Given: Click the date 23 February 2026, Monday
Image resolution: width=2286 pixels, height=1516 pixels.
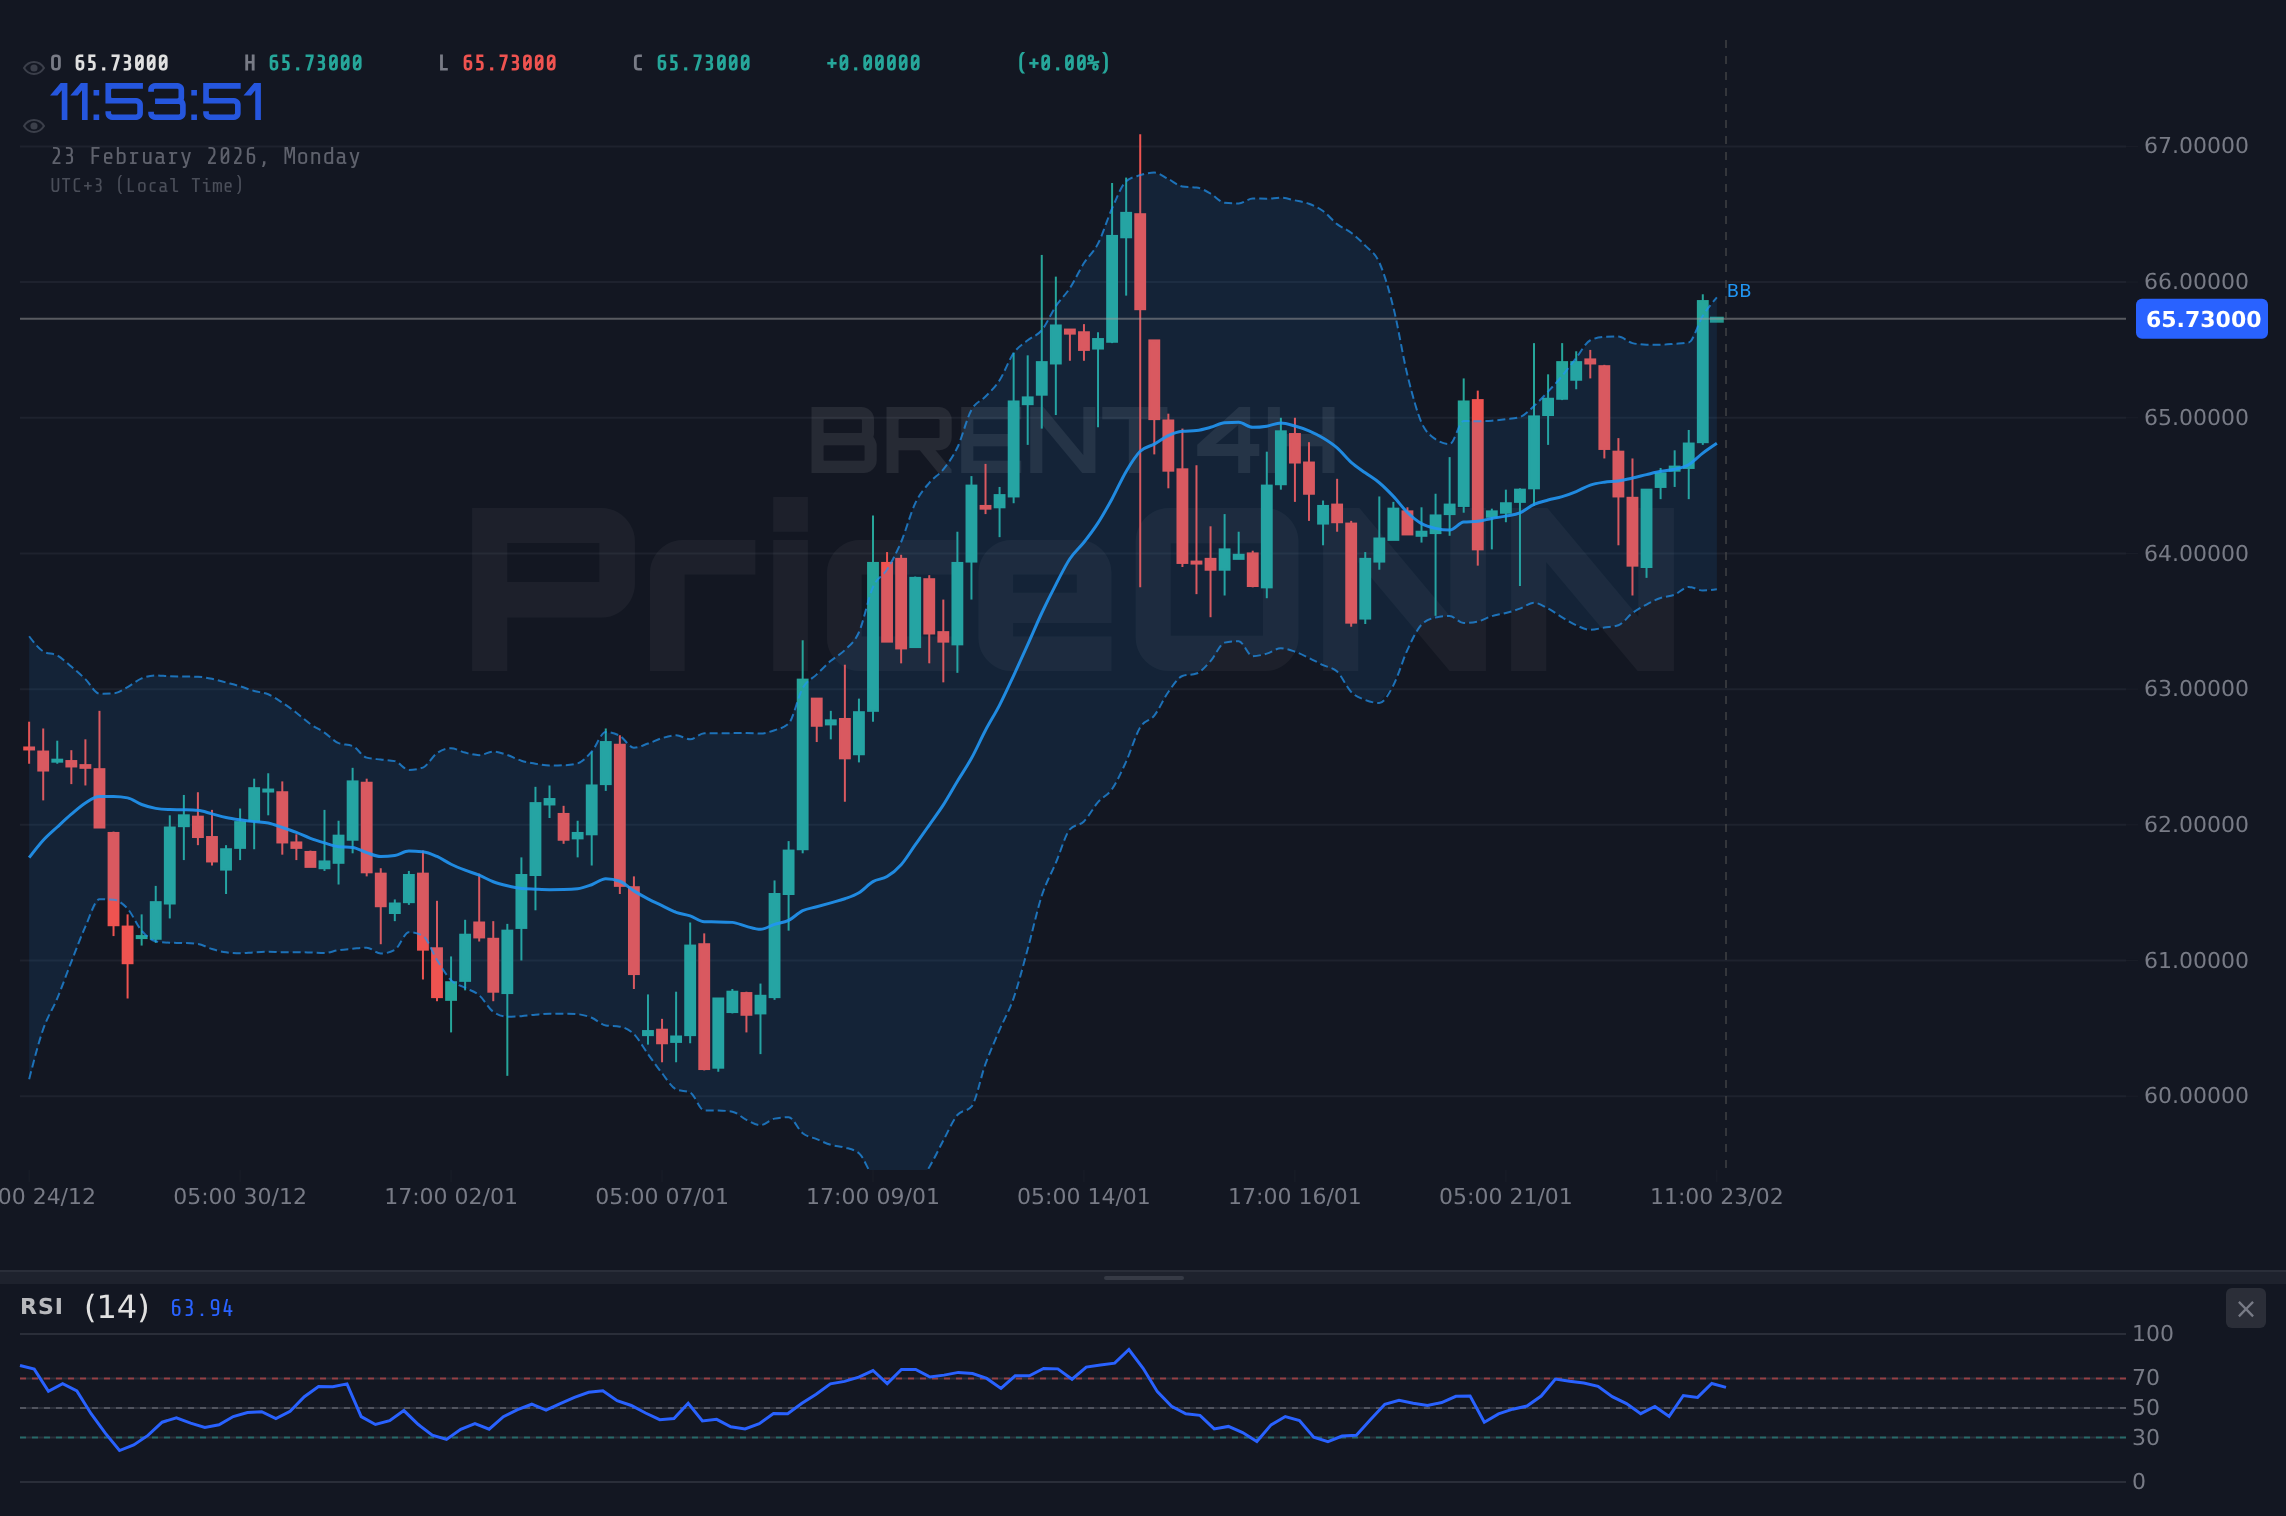Looking at the screenshot, I should (x=206, y=156).
